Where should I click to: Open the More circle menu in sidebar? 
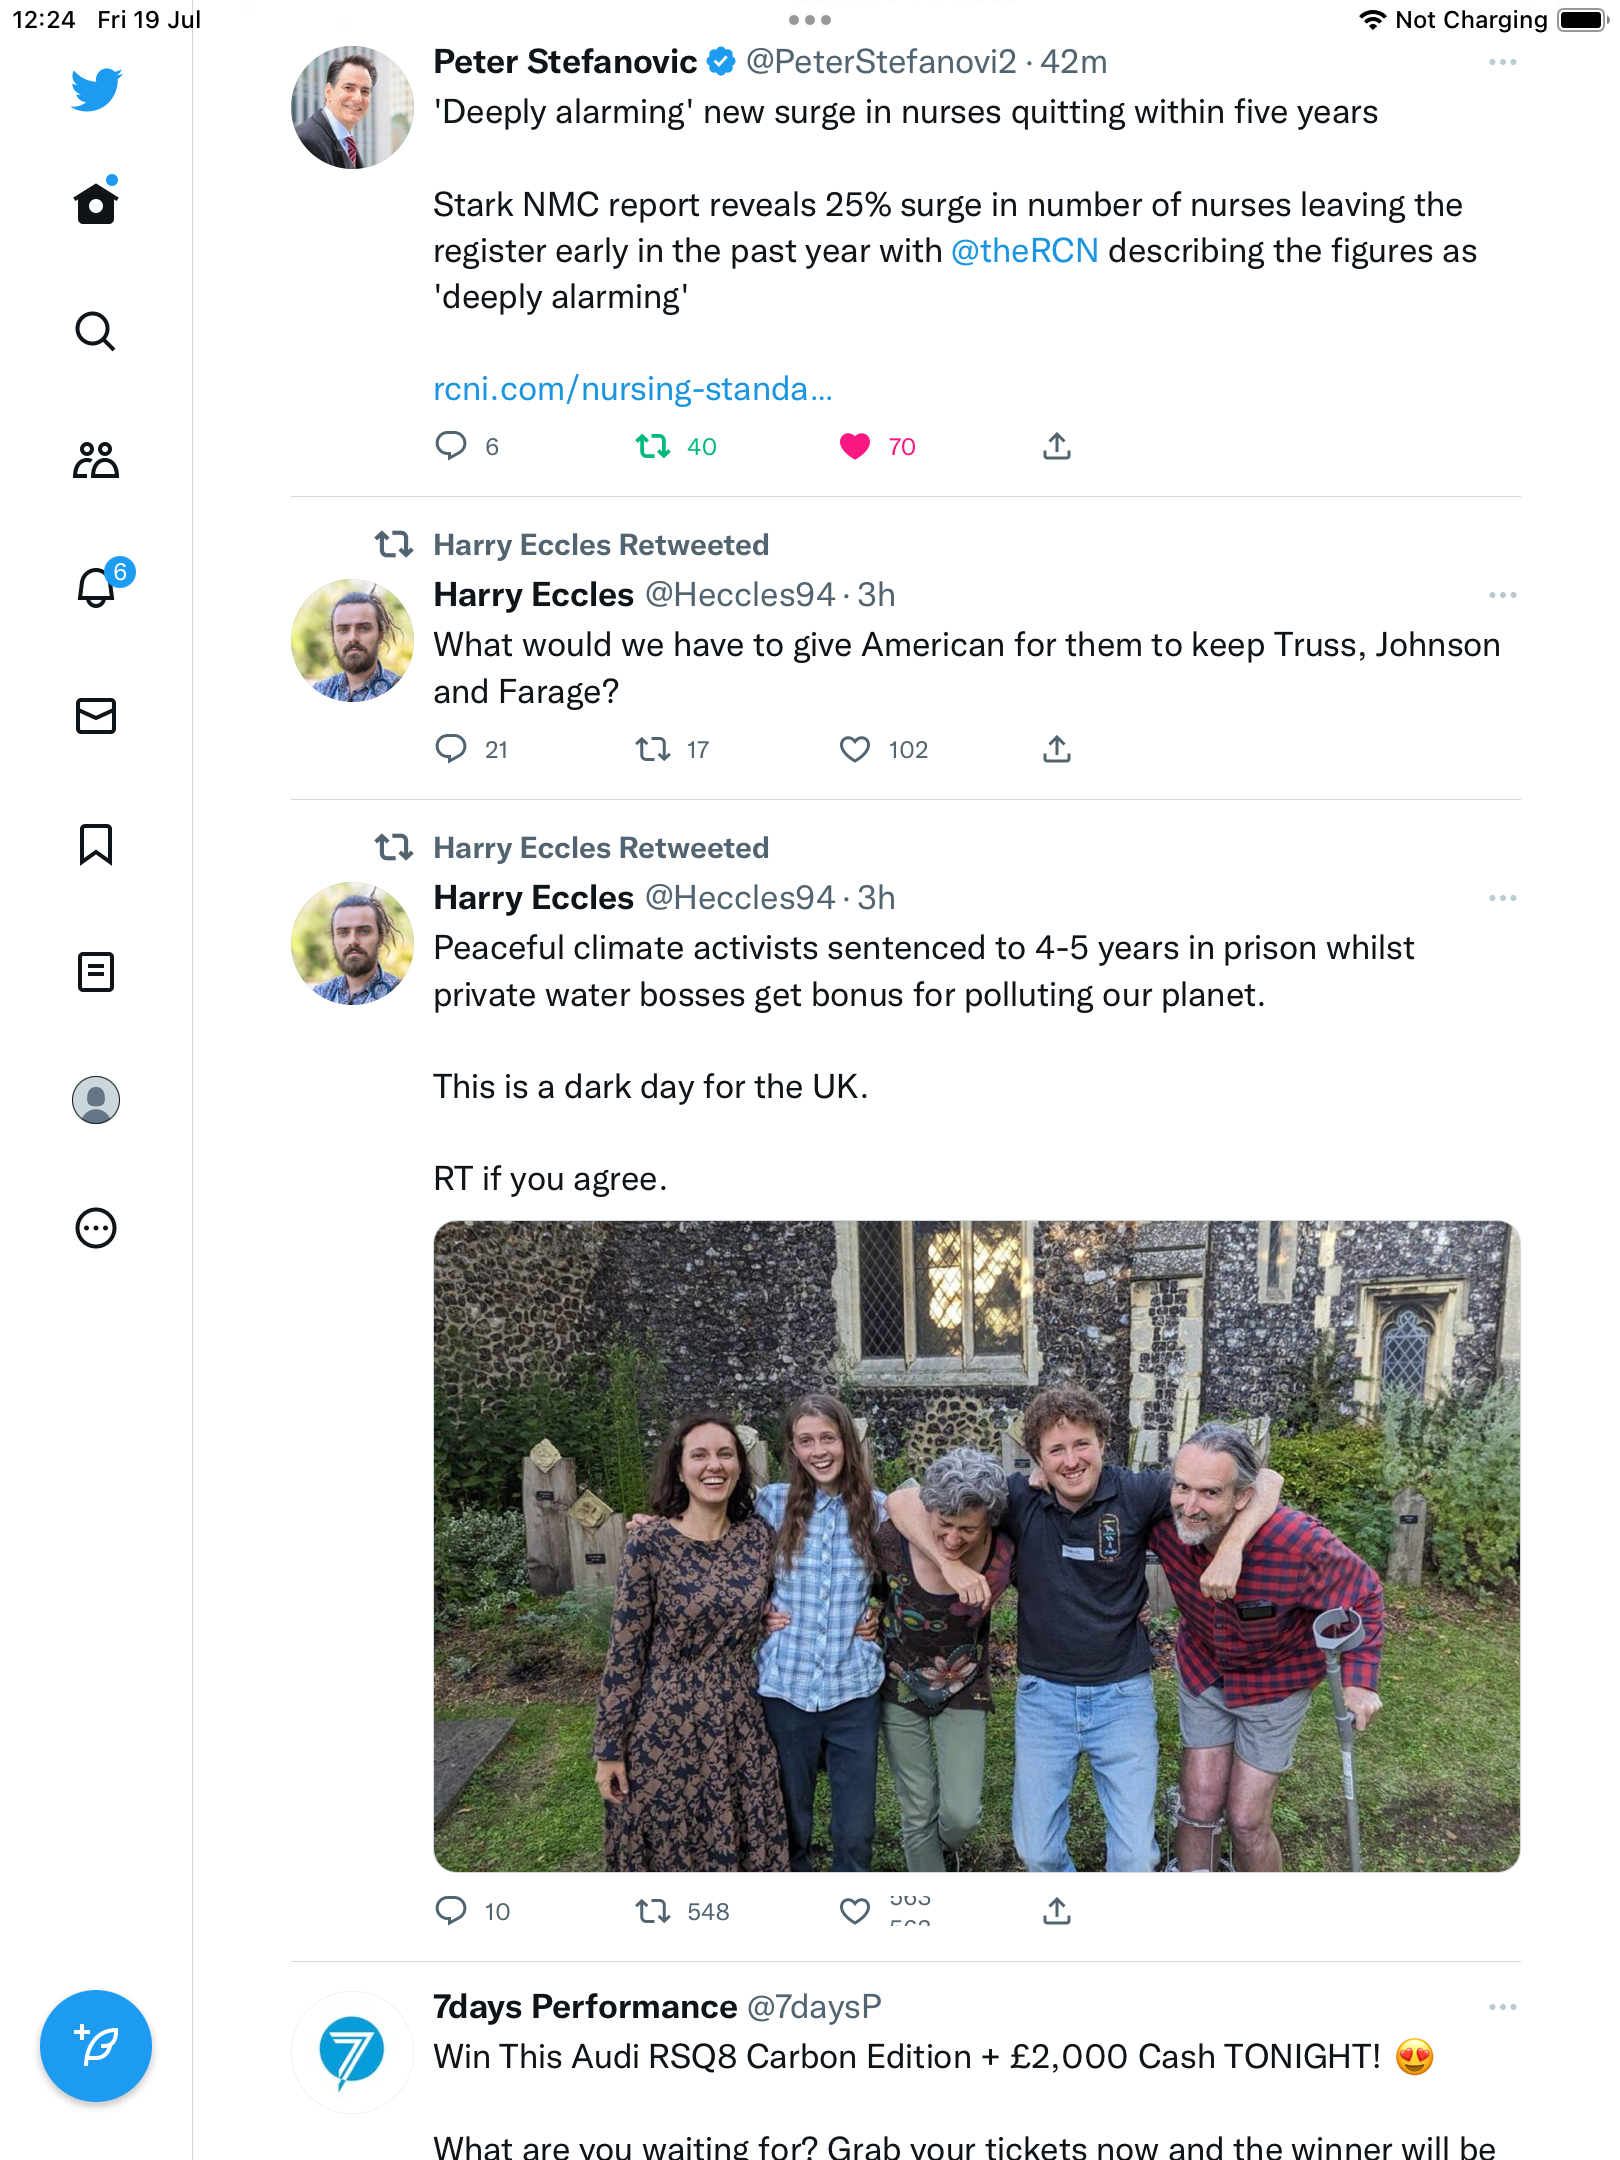pos(96,1228)
